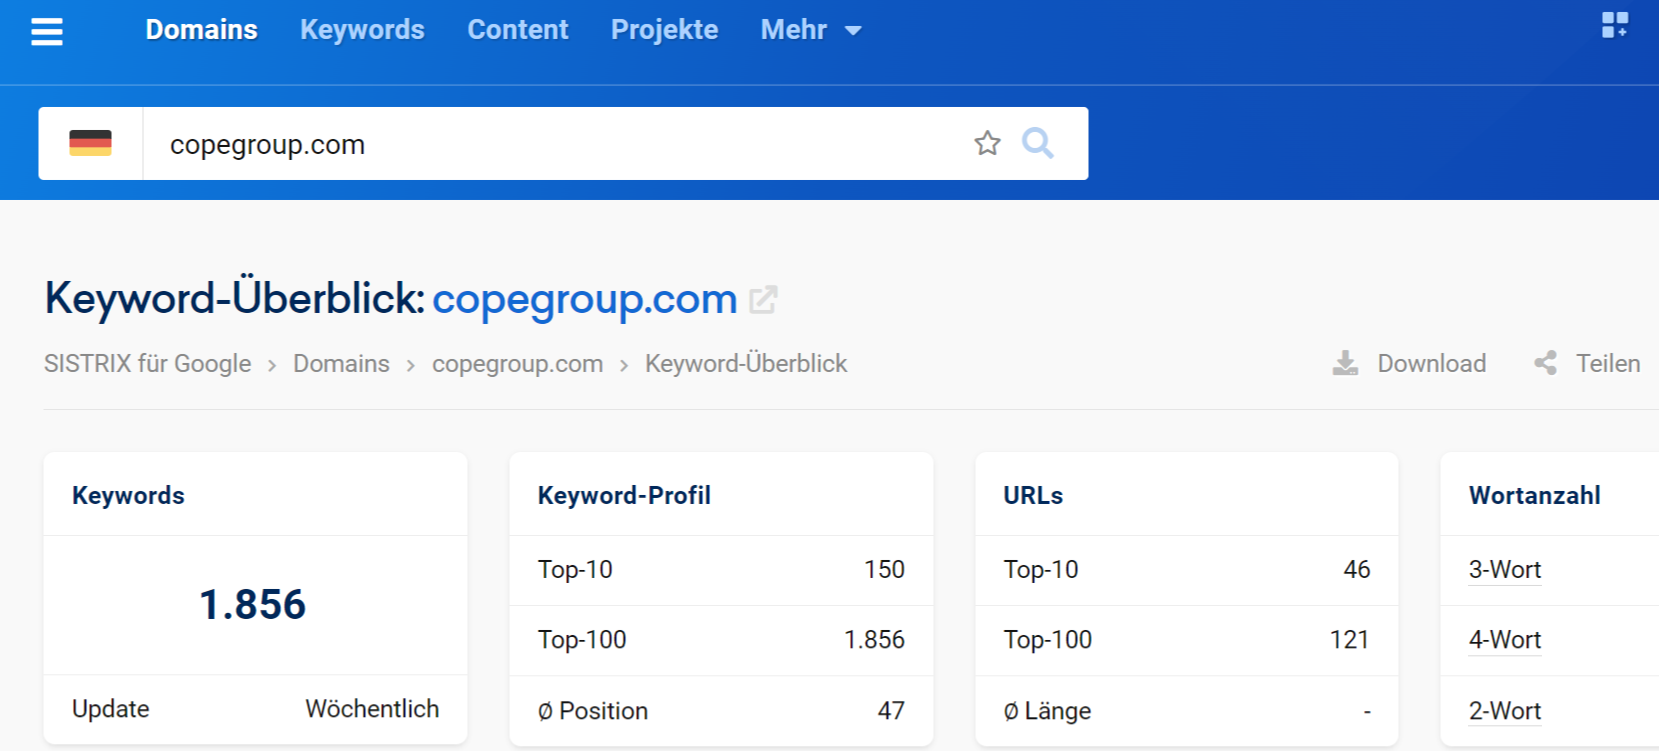This screenshot has height=751, width=1659.
Task: Click the Update label in the Keywords card
Action: 111,708
